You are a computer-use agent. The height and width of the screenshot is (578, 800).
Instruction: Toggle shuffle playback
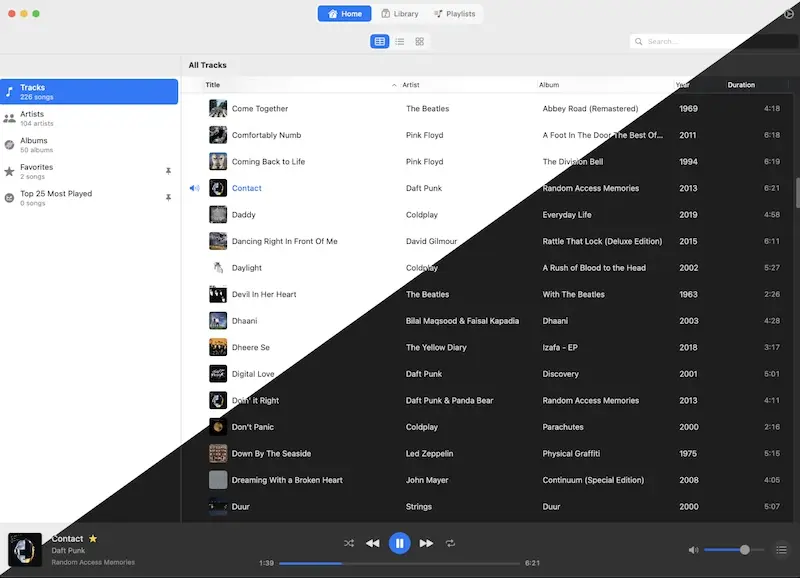coord(349,543)
